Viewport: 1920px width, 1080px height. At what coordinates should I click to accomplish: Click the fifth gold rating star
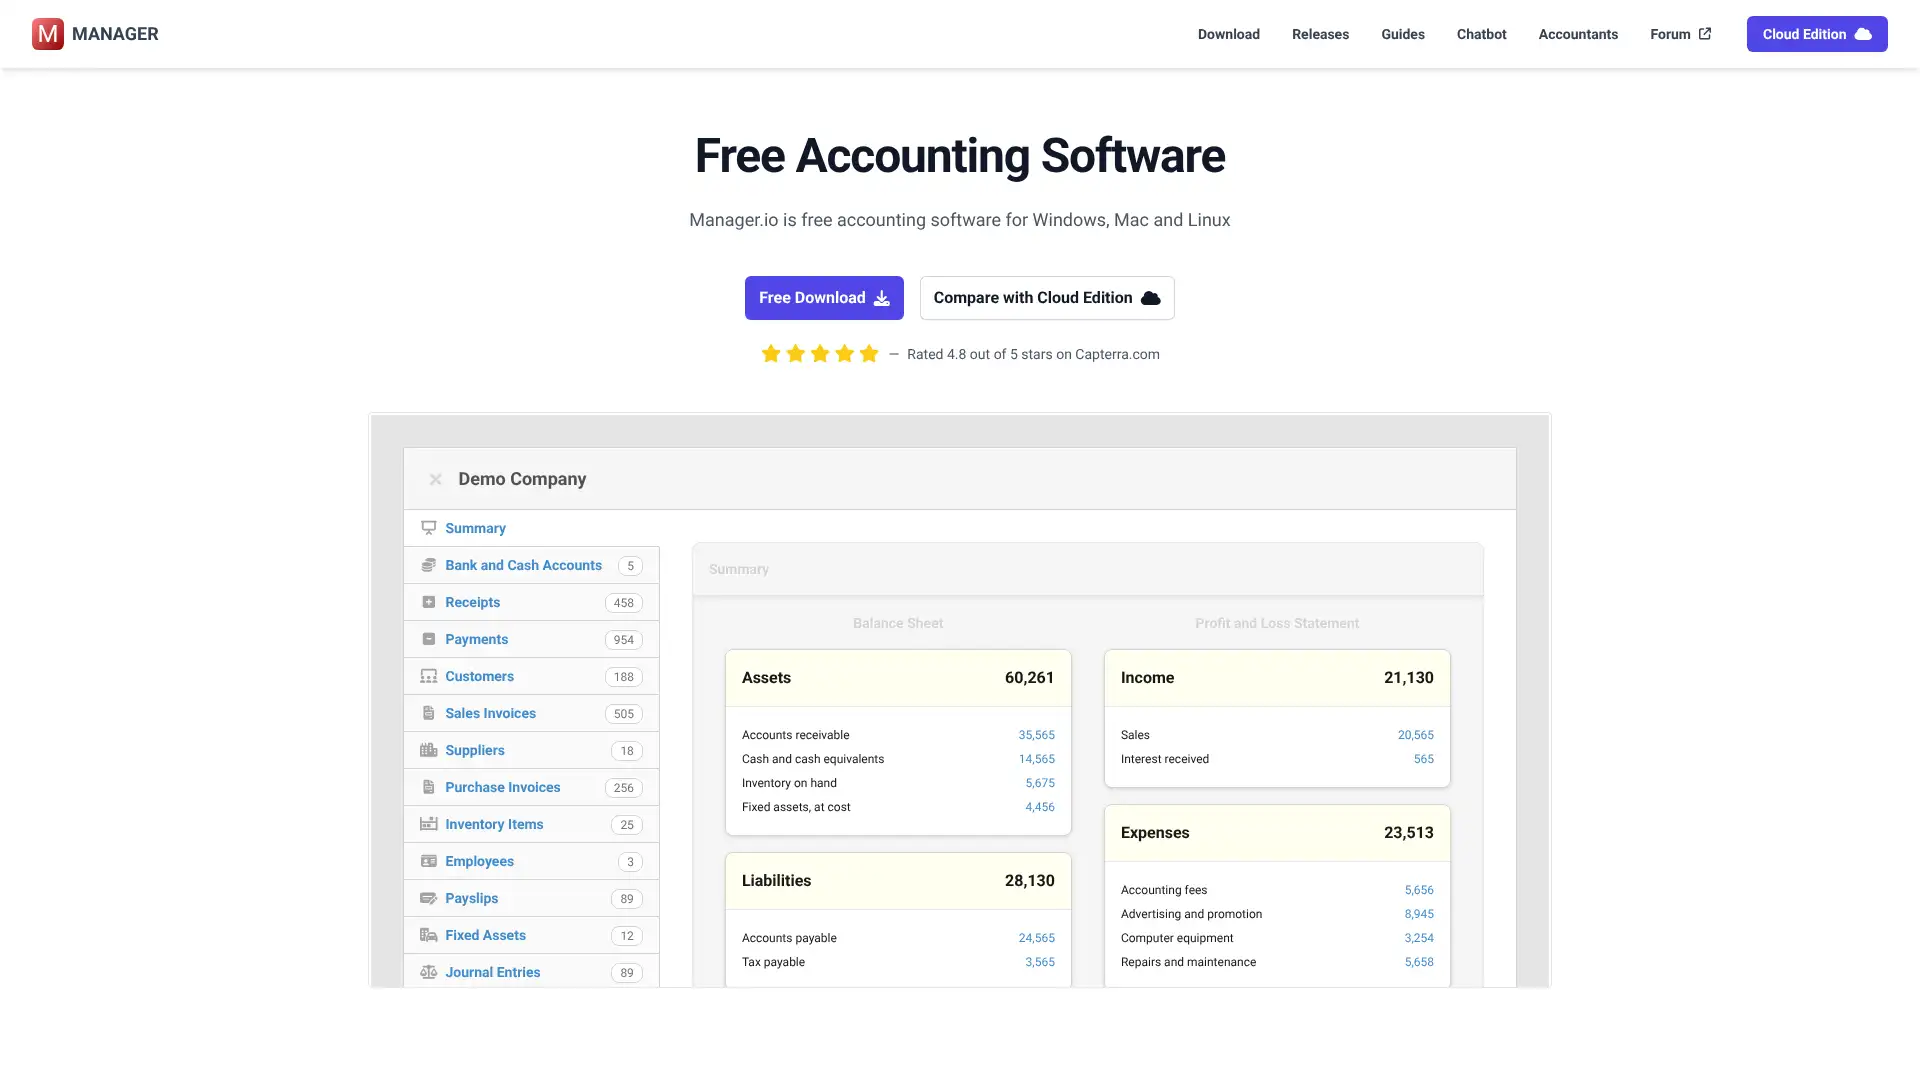point(869,353)
